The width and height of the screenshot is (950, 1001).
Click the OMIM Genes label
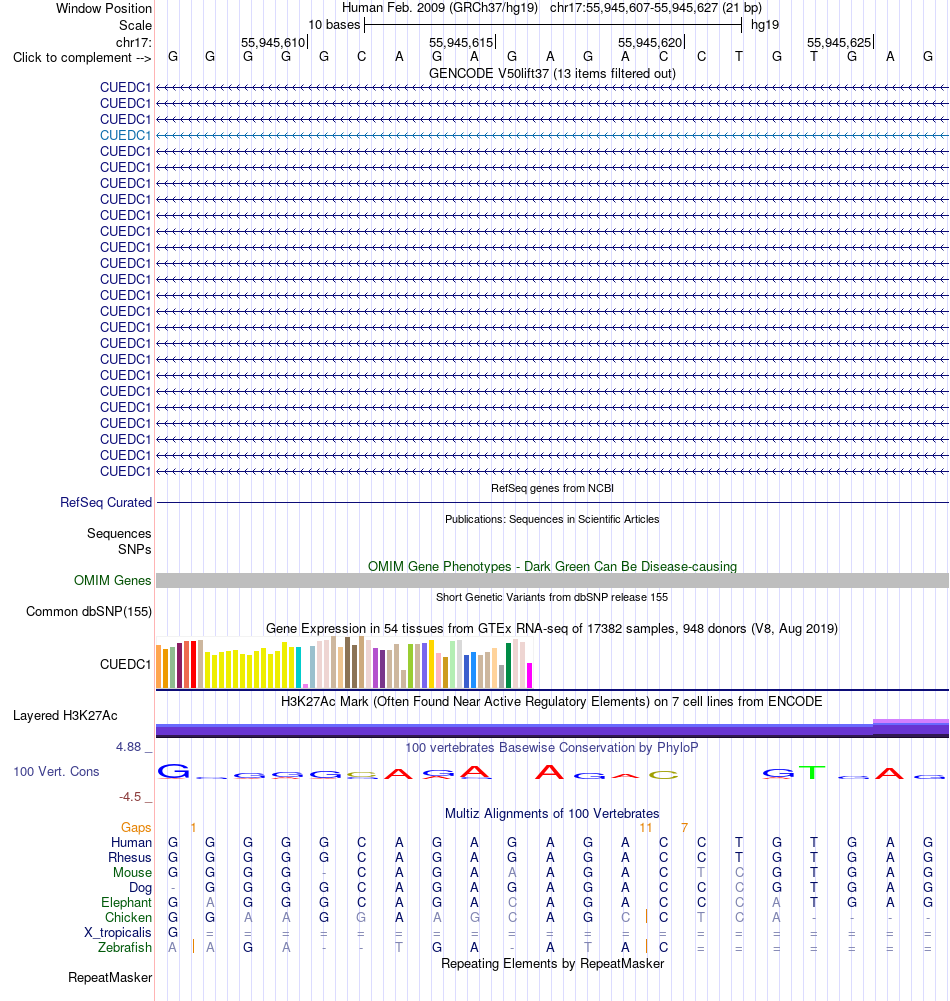tap(112, 580)
